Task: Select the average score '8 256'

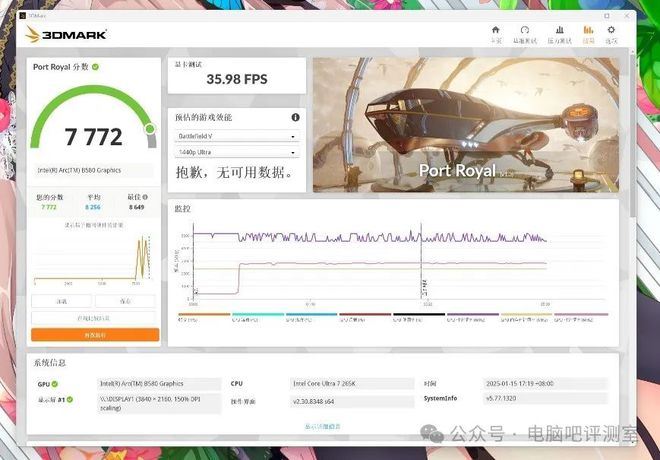Action: pos(93,207)
